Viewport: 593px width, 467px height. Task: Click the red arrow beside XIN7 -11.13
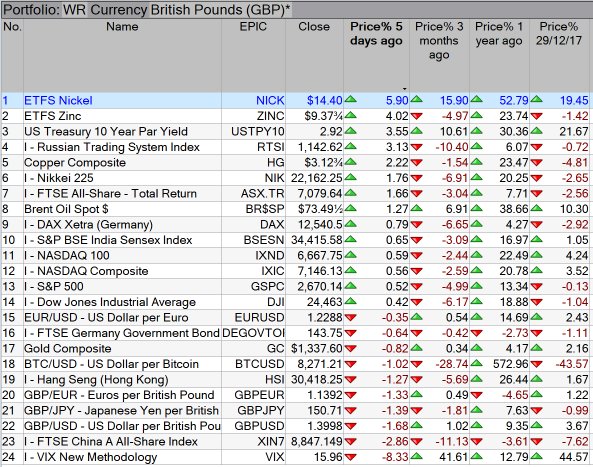416,441
